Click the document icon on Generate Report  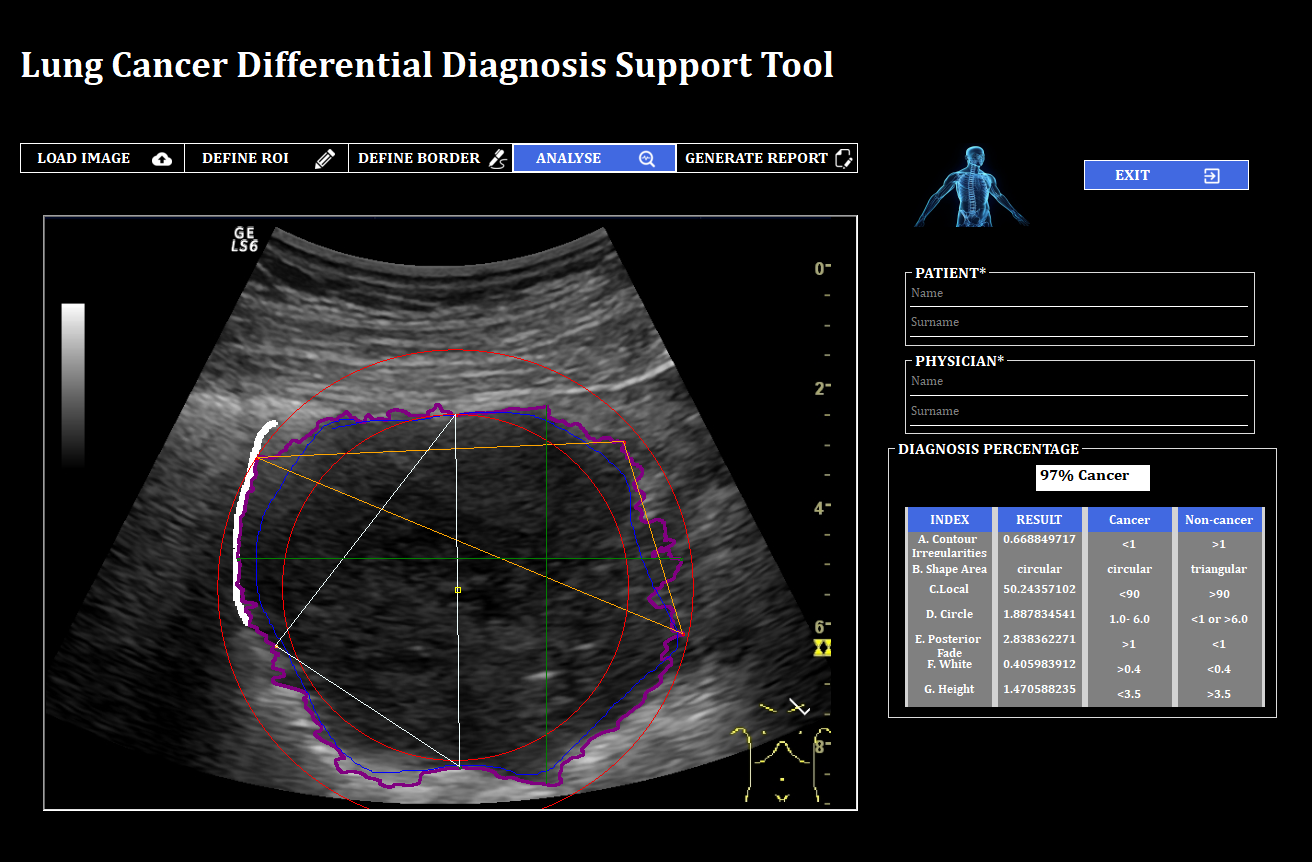click(x=843, y=159)
